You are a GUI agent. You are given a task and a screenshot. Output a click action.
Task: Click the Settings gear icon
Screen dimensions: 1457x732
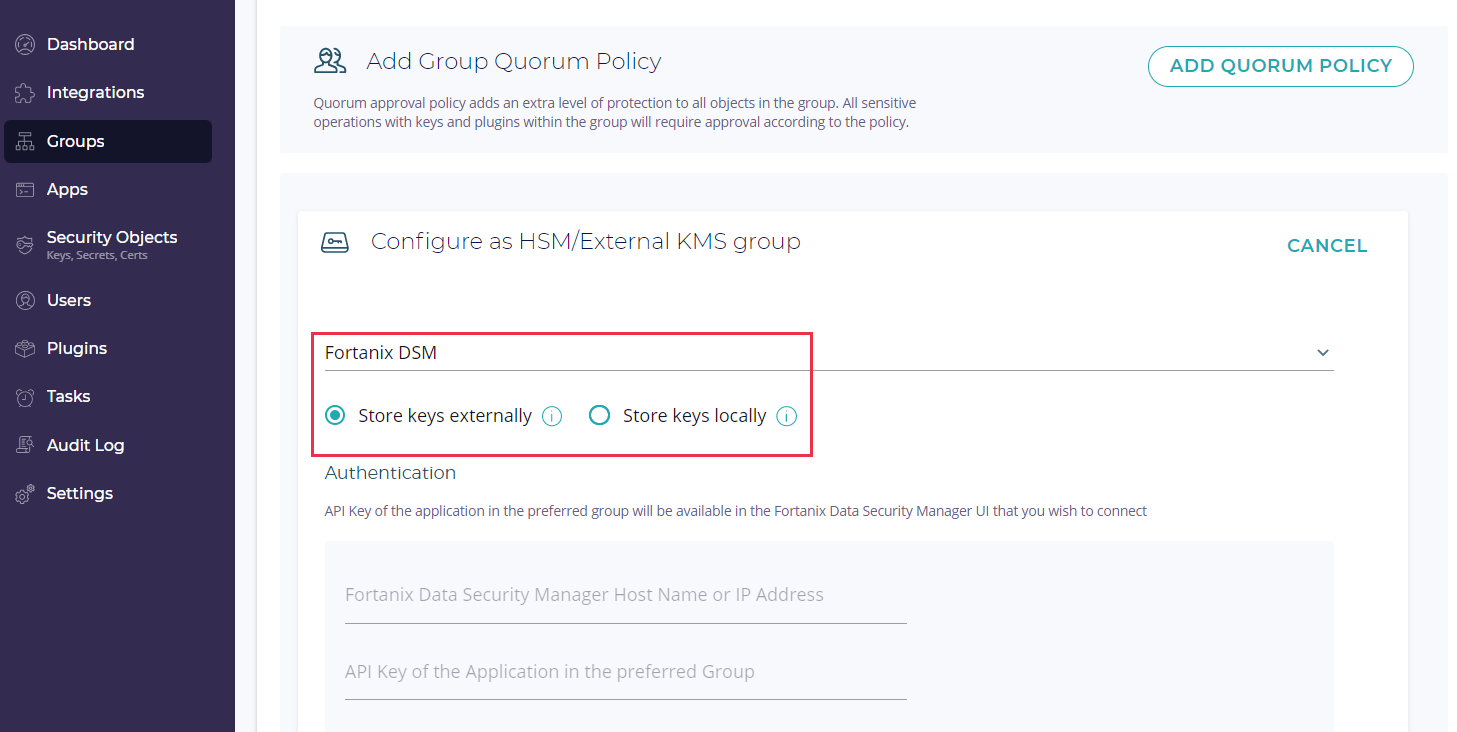click(x=25, y=494)
